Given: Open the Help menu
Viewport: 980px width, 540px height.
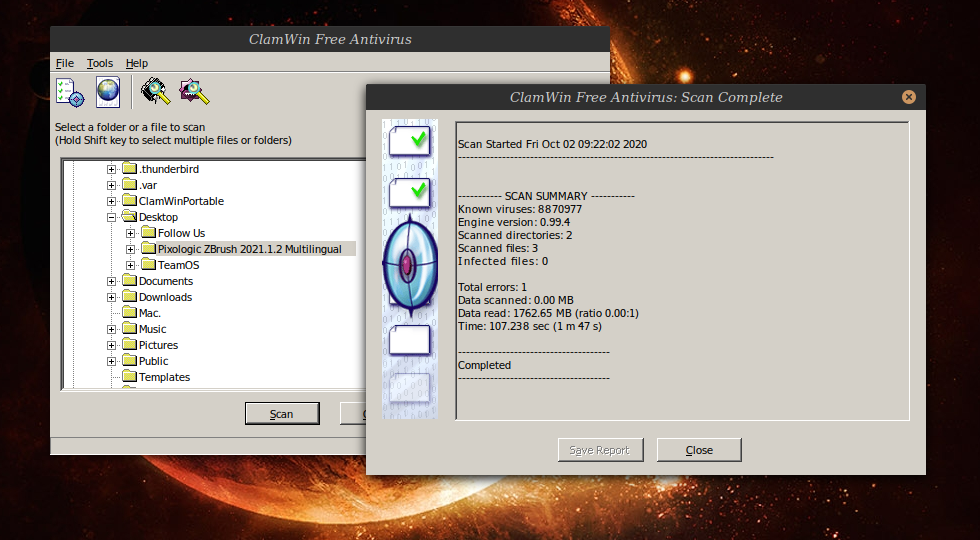Looking at the screenshot, I should pos(136,63).
